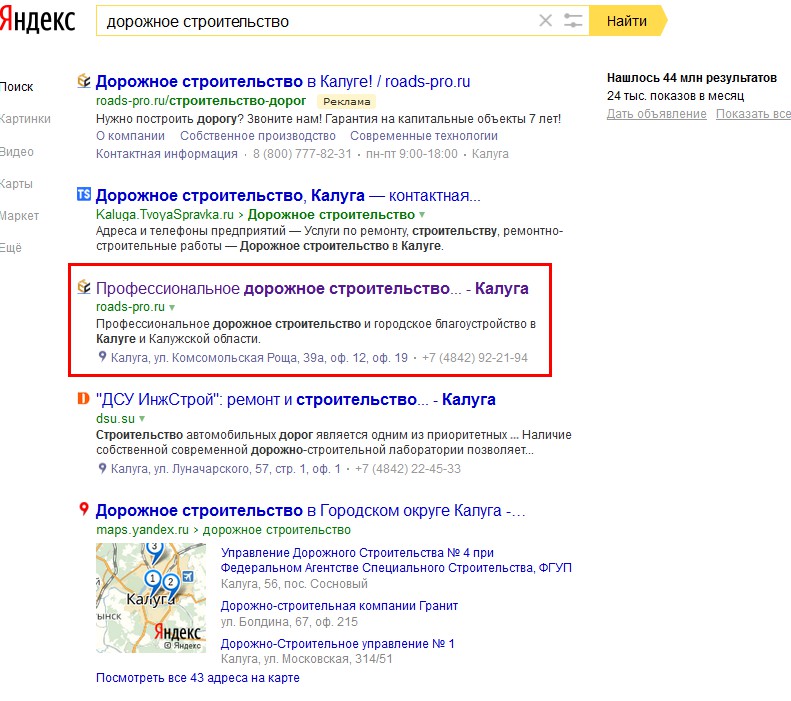
Task: Click address Калуга, ул. Московская, 314/51
Action: (x=306, y=659)
